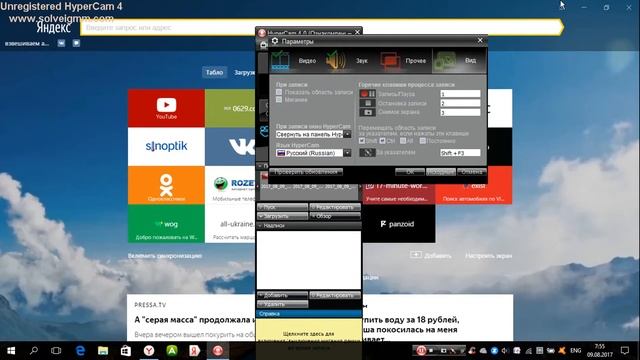Image resolution: width=640 pixels, height=360 pixels.
Task: Click the Снимок экрана hotkey field
Action: click(460, 112)
